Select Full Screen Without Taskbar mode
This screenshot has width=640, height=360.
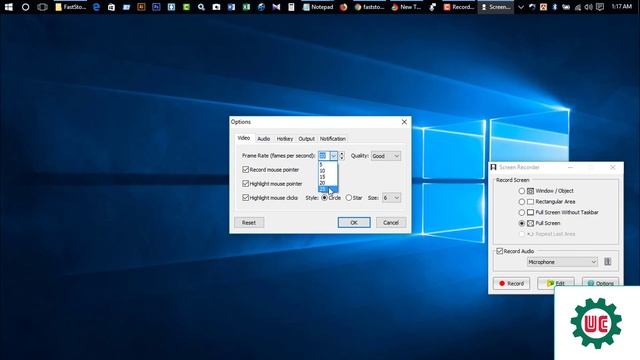522,212
